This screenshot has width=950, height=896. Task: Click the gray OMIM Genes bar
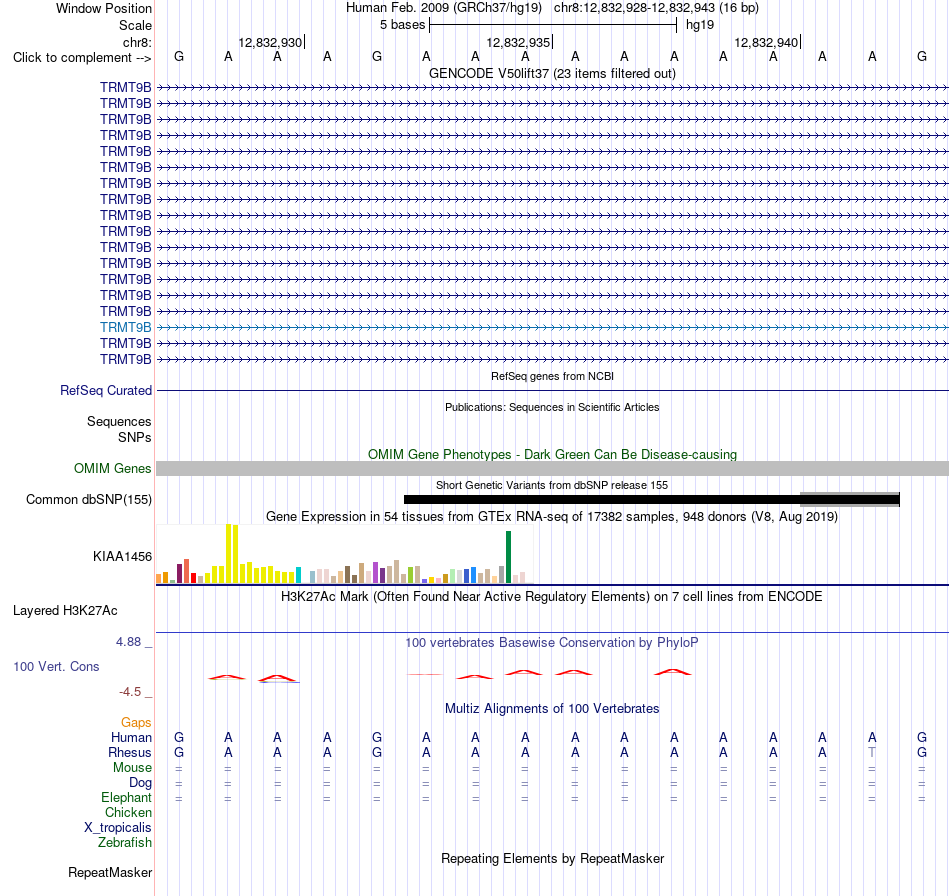tap(552, 468)
